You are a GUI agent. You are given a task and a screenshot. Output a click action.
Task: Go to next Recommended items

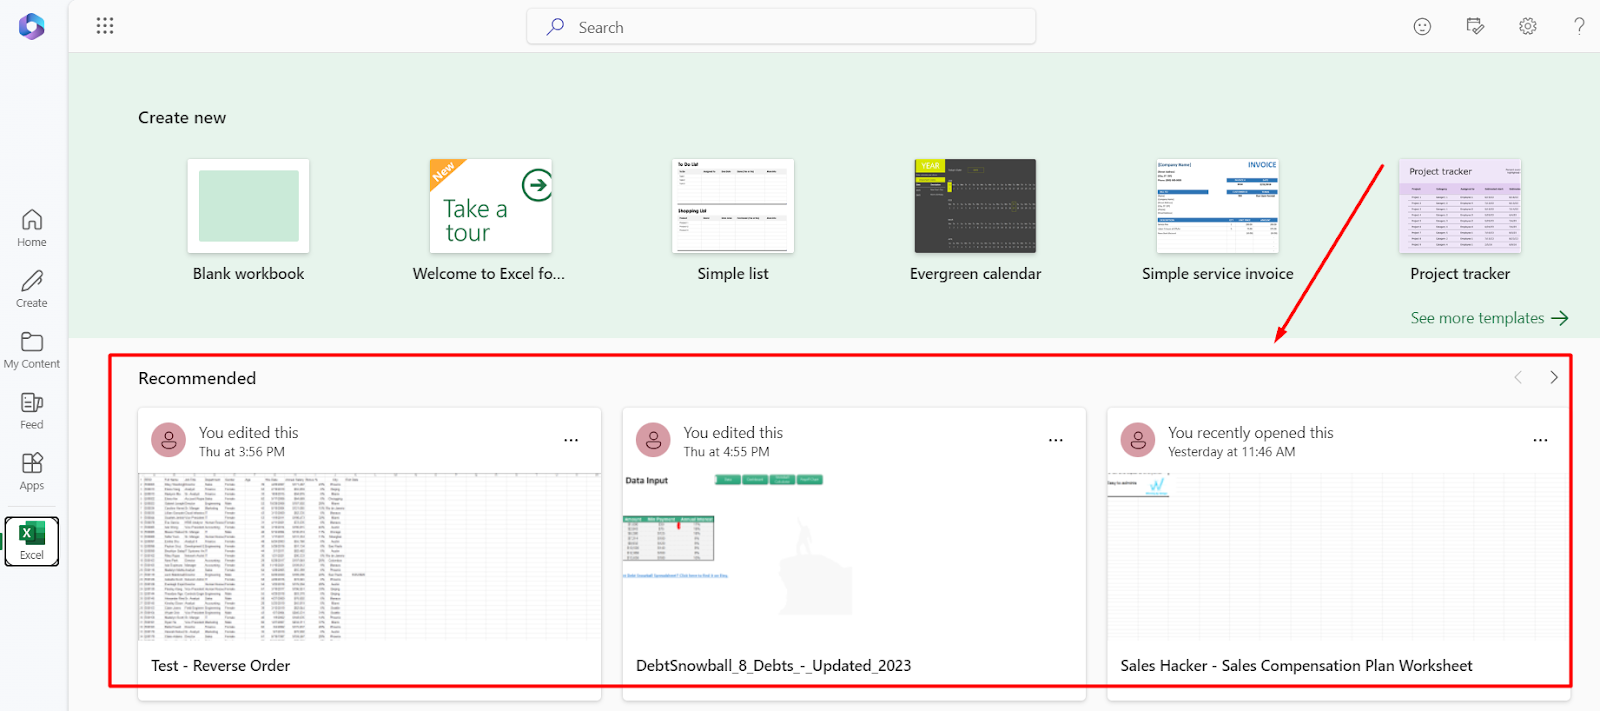pyautogui.click(x=1554, y=377)
